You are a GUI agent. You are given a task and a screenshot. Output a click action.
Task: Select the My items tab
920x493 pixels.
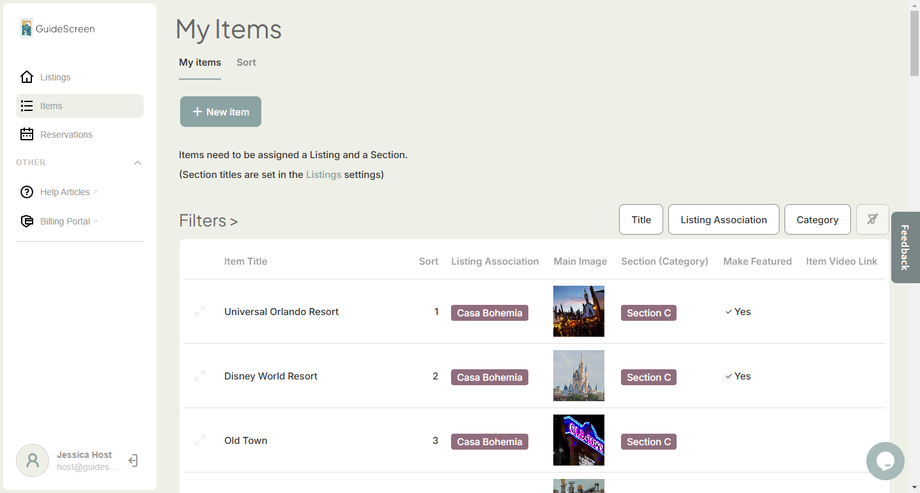point(200,63)
